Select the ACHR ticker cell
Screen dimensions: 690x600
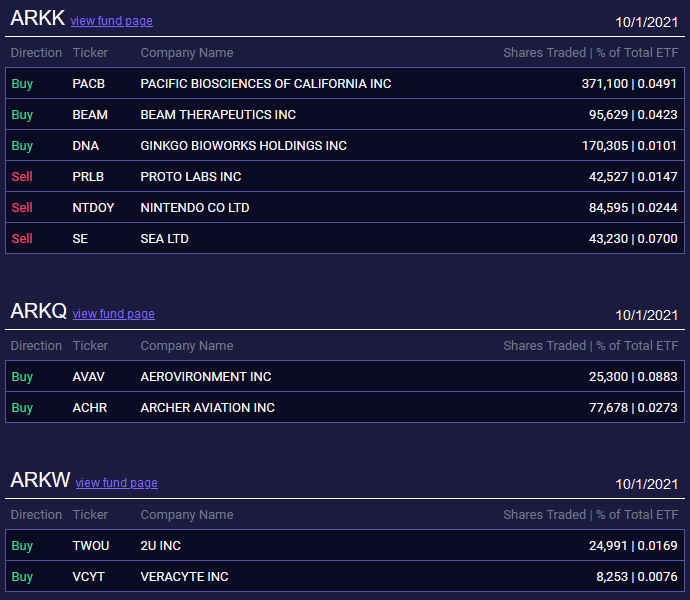[90, 408]
